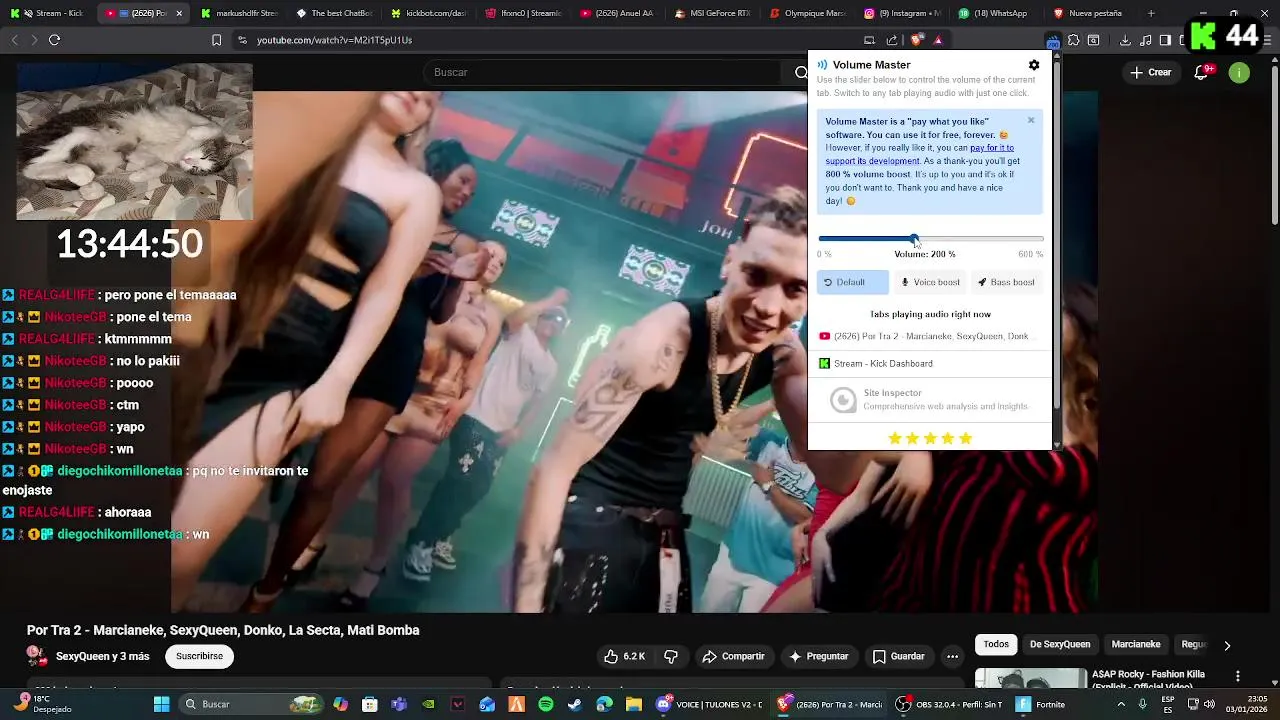This screenshot has height=720, width=1280.
Task: Bookmark this page icon in address bar
Action: tap(216, 40)
